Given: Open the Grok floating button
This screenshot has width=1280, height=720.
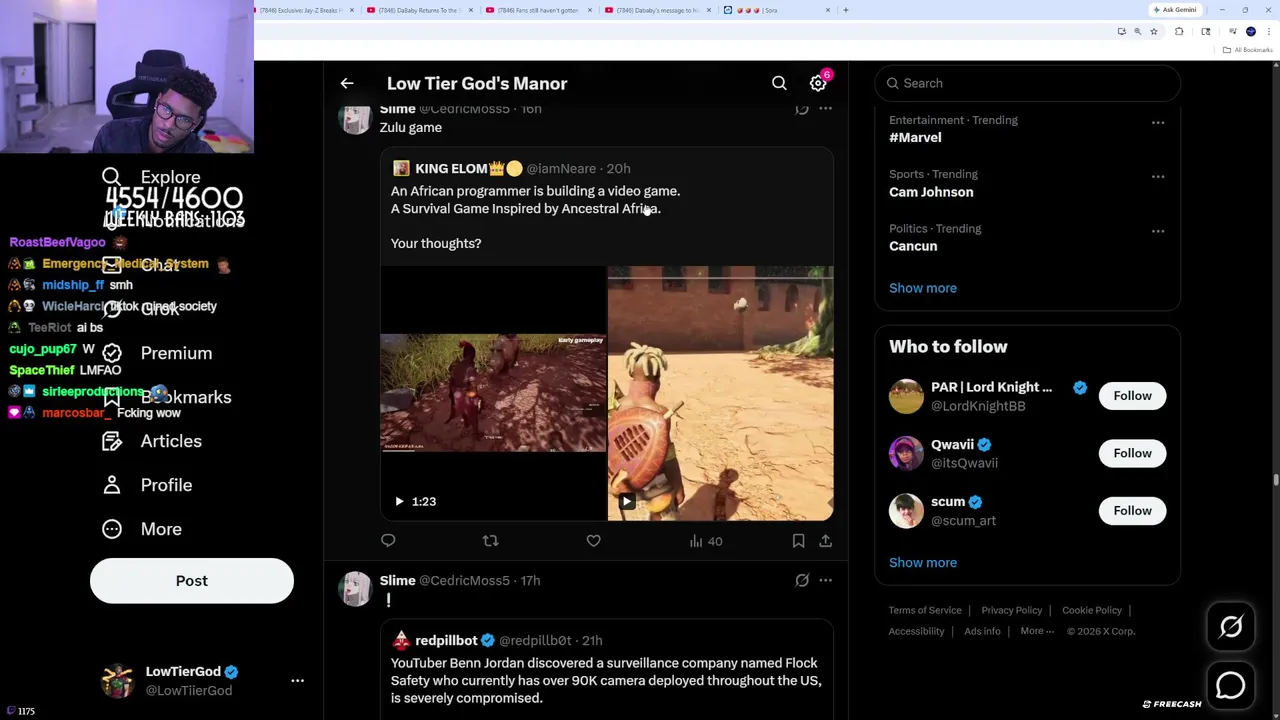Looking at the screenshot, I should point(1231,627).
